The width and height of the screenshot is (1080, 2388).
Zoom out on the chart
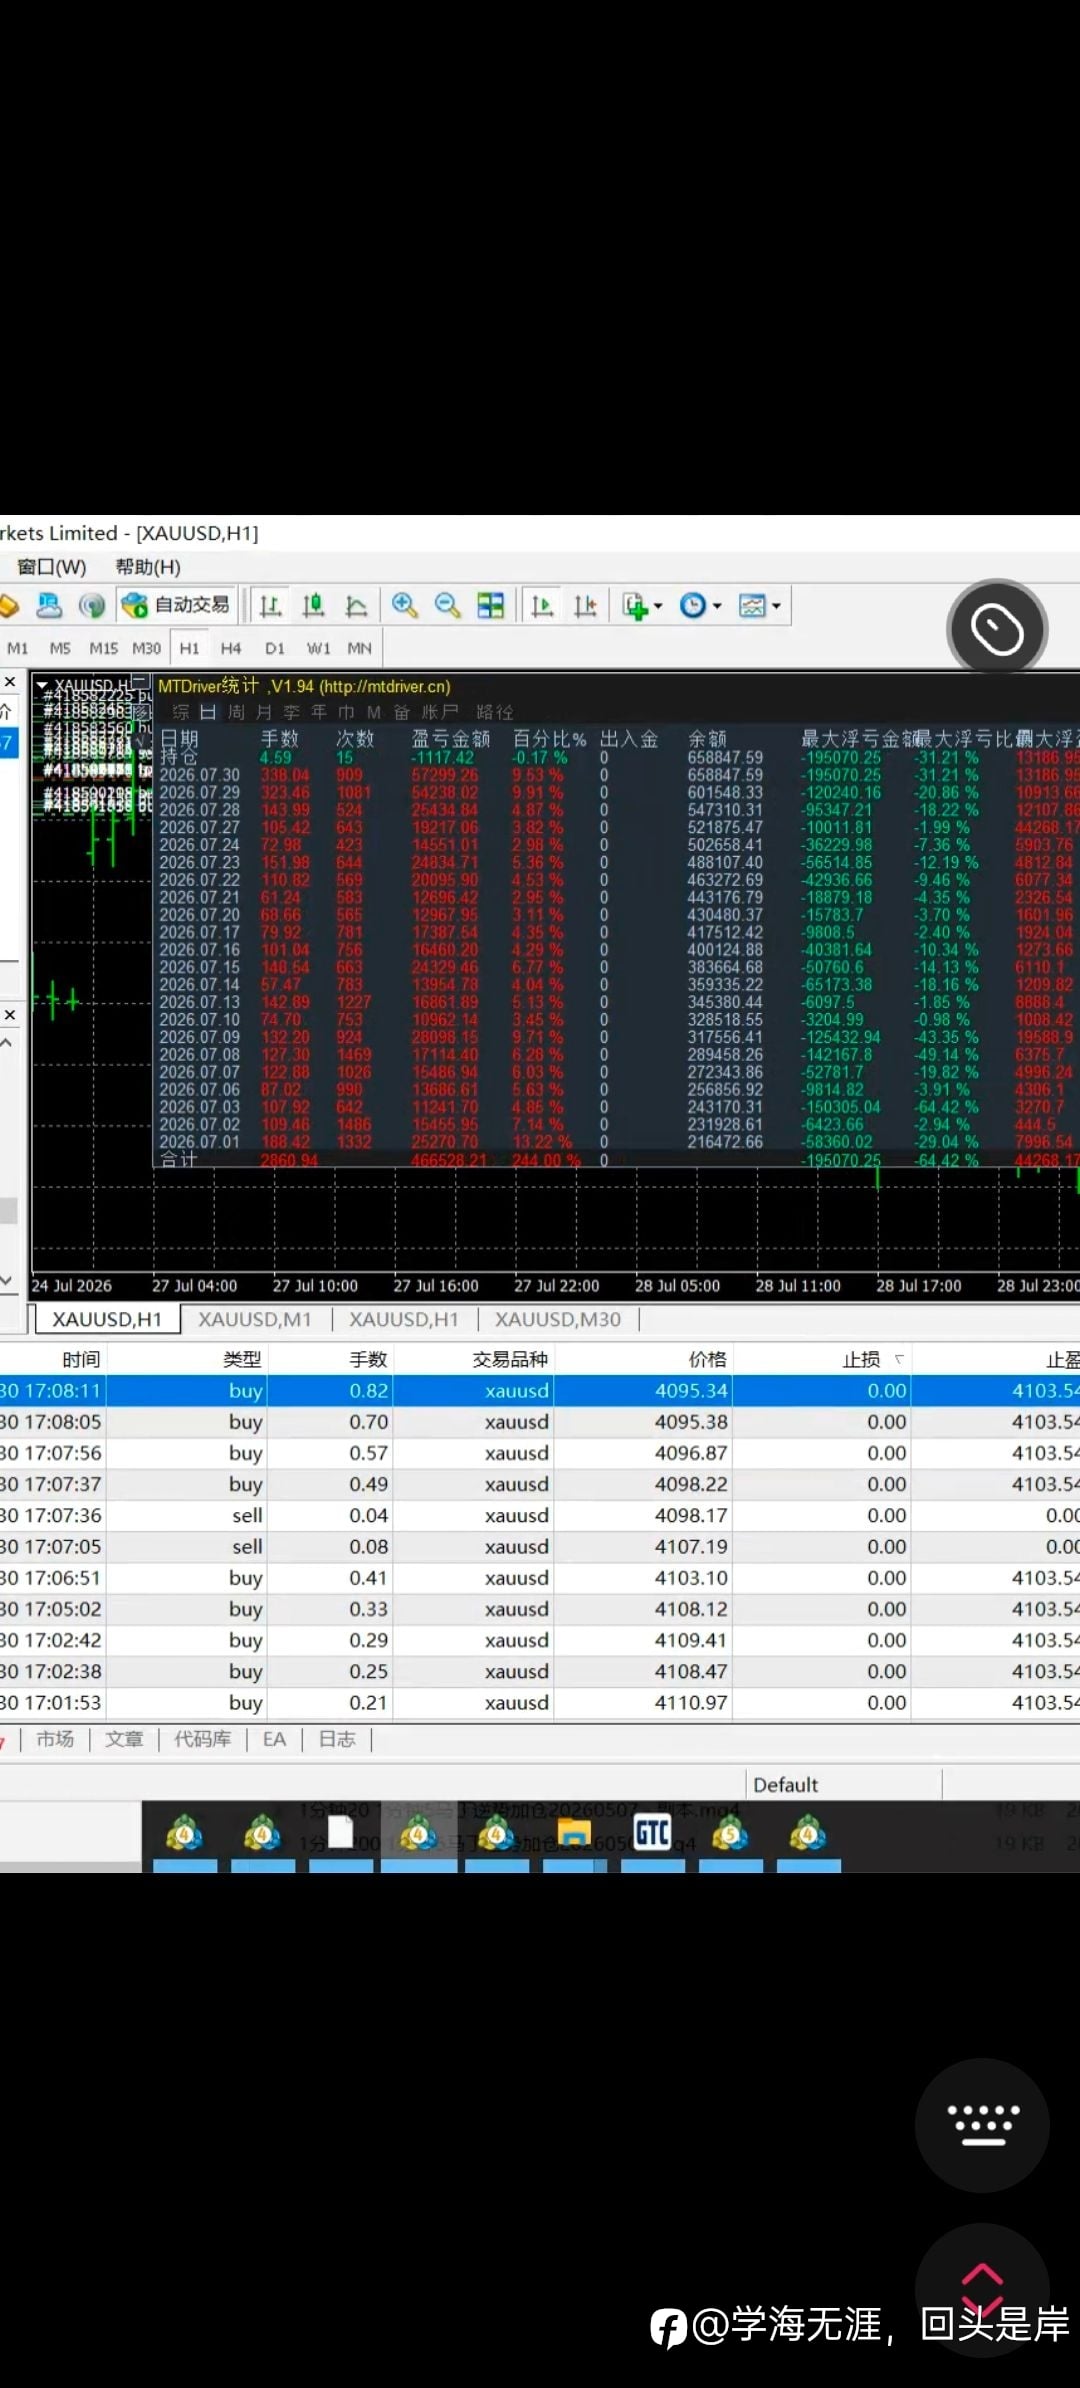coord(447,605)
